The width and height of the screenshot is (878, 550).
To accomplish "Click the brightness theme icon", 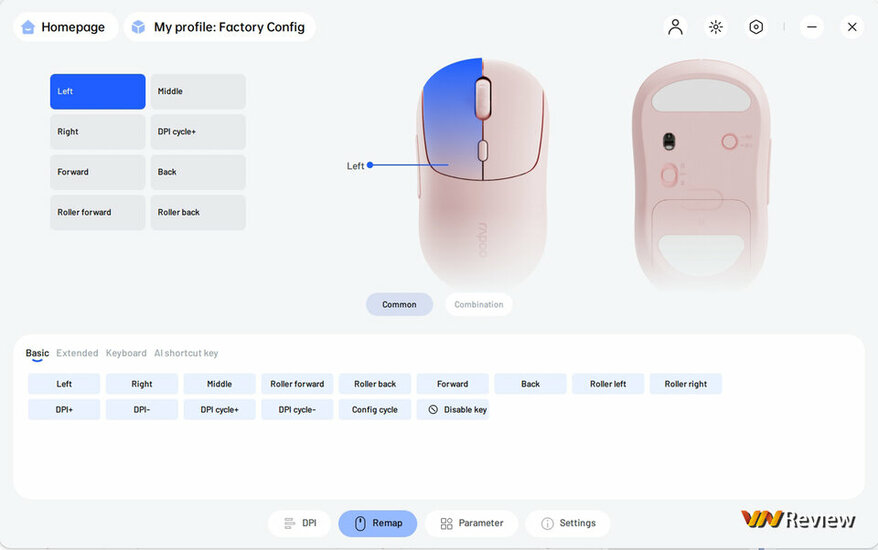I will (716, 27).
